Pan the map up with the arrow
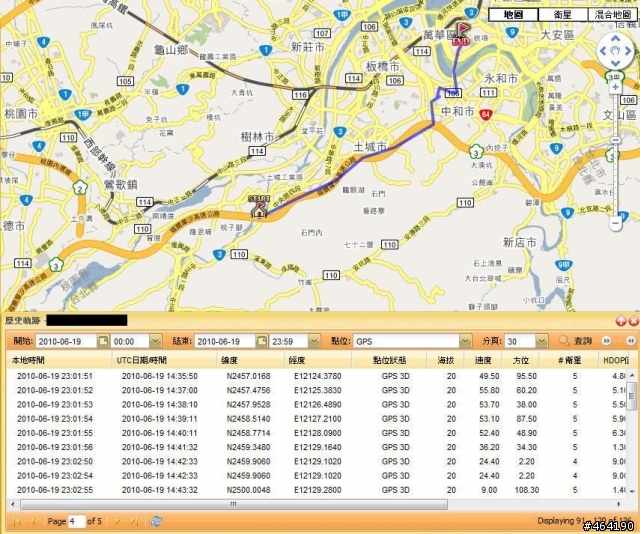 click(615, 39)
